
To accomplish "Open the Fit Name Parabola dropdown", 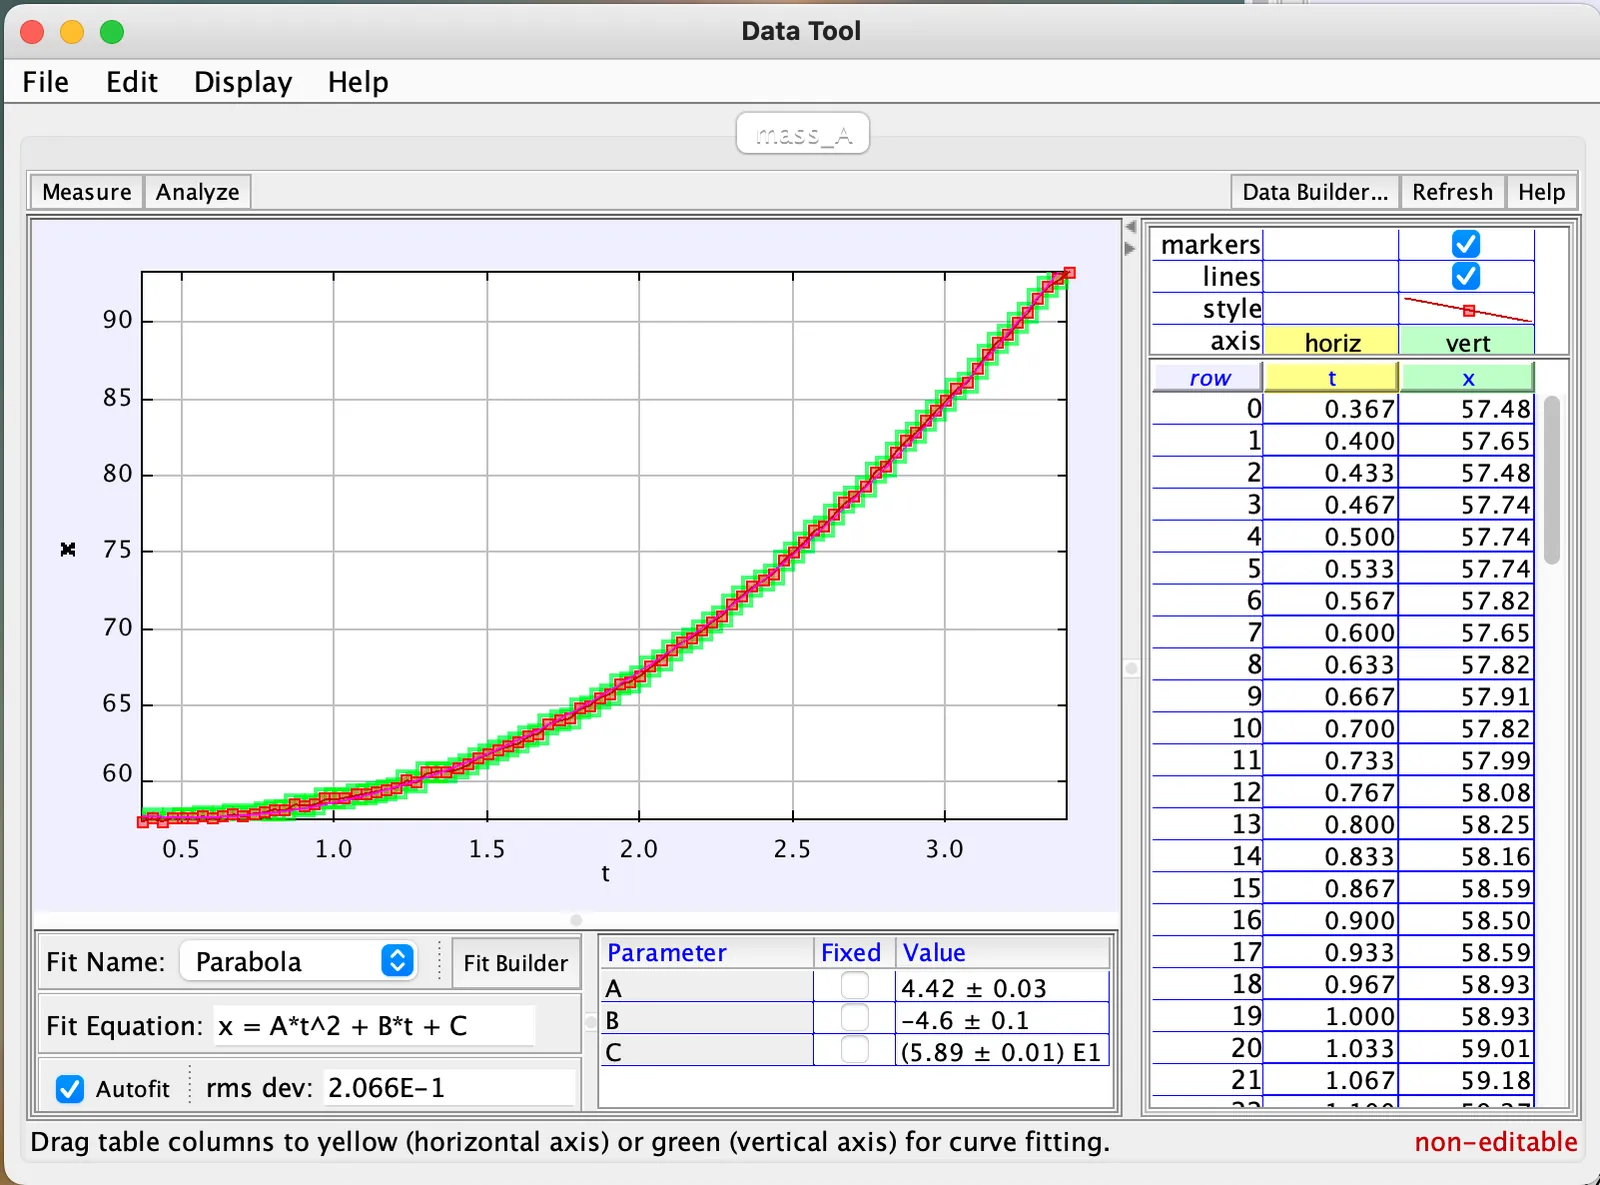I will coord(298,961).
